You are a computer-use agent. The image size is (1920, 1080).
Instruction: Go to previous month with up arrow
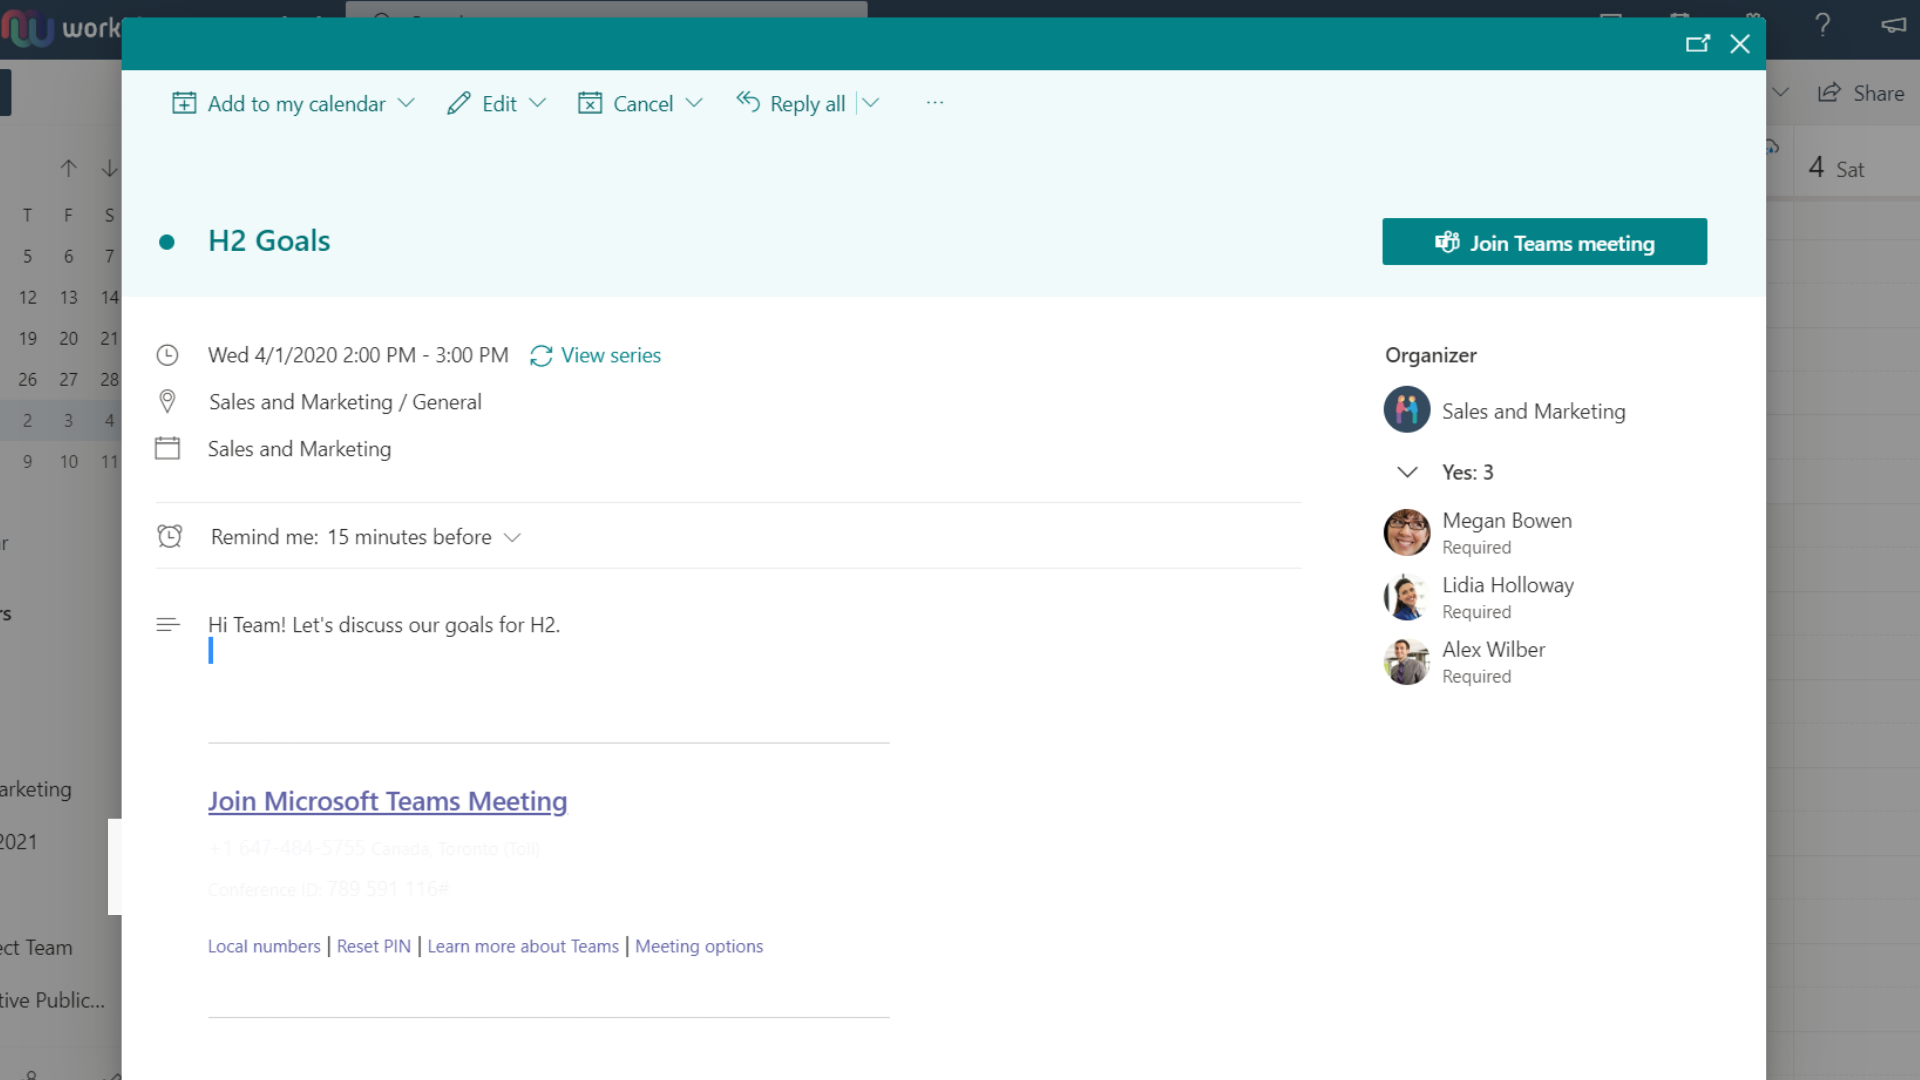68,168
